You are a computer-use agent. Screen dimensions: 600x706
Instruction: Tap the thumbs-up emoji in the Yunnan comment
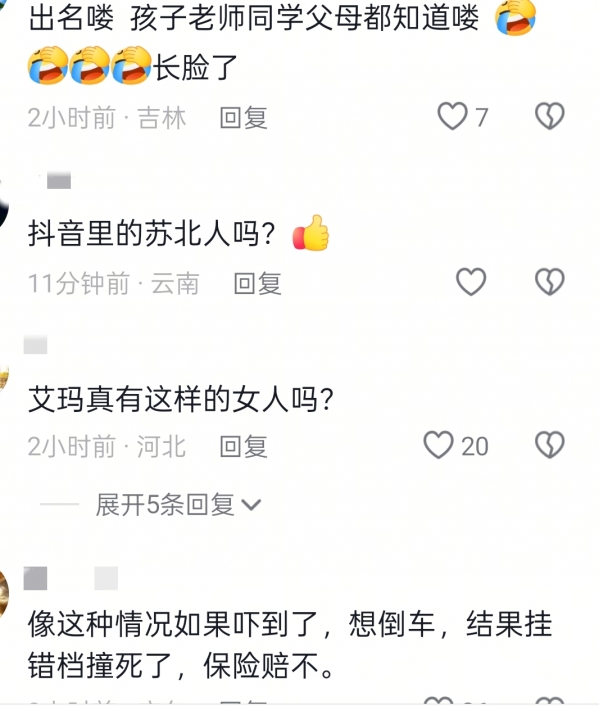point(311,233)
